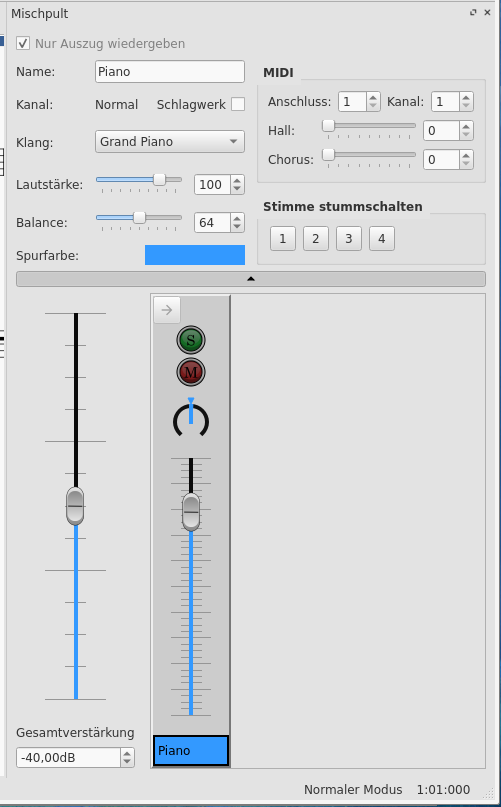Enable the Schlagwerk checkbox
Image resolution: width=501 pixels, height=807 pixels.
point(238,104)
